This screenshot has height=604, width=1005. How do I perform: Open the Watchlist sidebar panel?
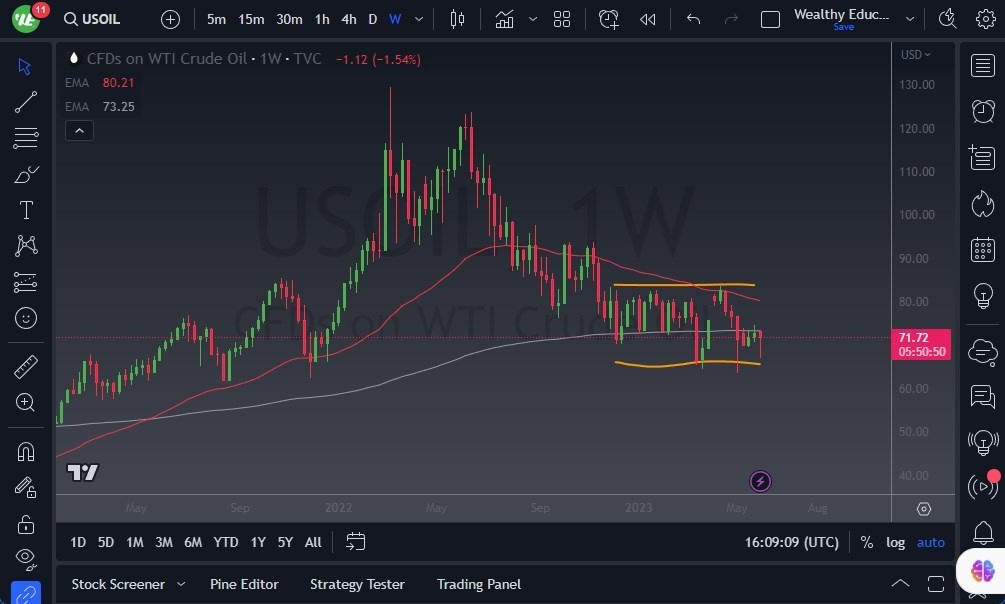coord(982,66)
